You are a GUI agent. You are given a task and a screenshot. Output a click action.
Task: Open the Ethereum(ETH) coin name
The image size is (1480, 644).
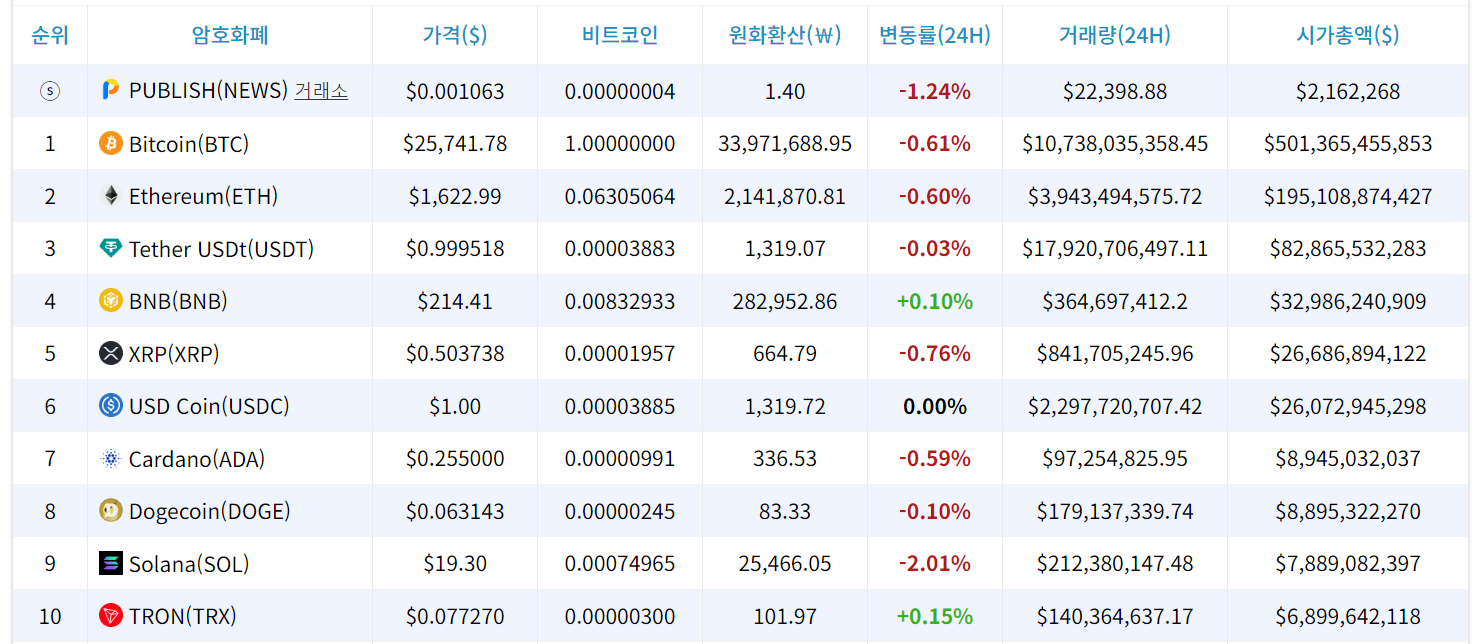pyautogui.click(x=203, y=196)
